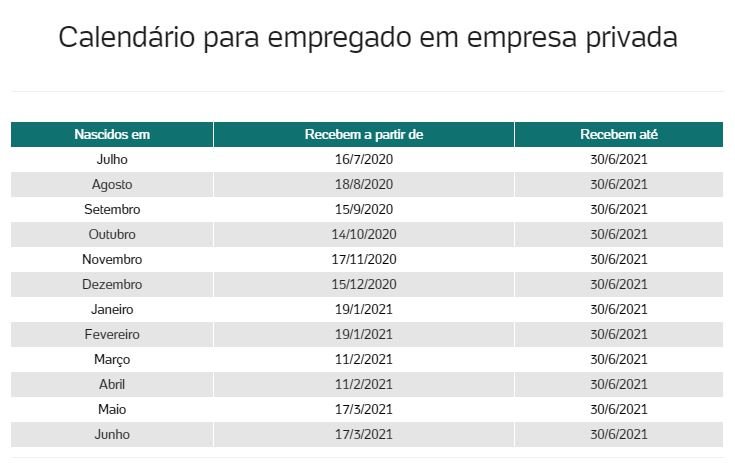Viewport: 735px width, 468px height.
Task: Select the "Abril" month cell
Action: click(x=112, y=384)
